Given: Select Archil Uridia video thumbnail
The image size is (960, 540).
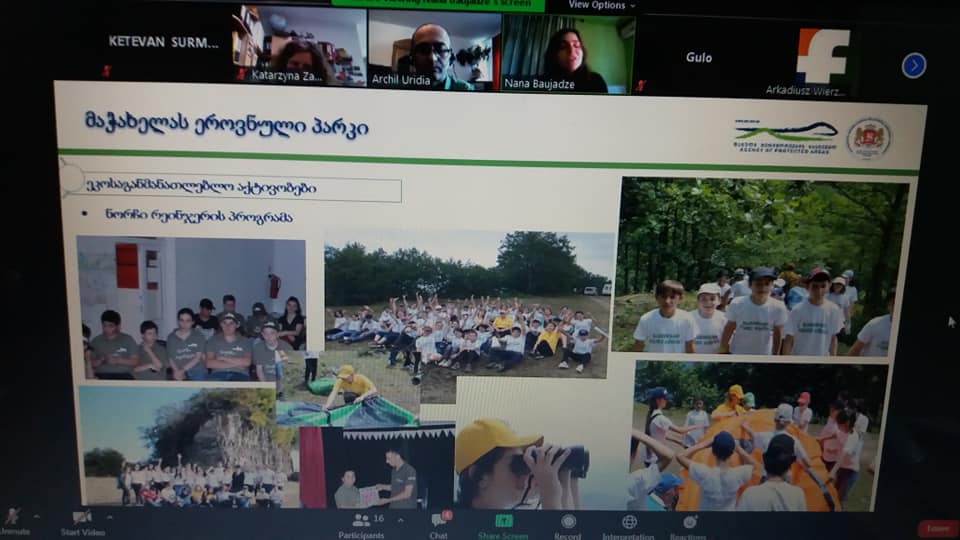Looking at the screenshot, I should pos(434,51).
